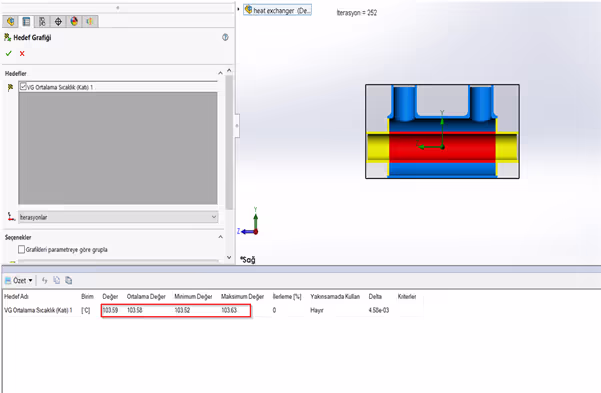Click the Delta column header
The image size is (601, 393).
(375, 296)
